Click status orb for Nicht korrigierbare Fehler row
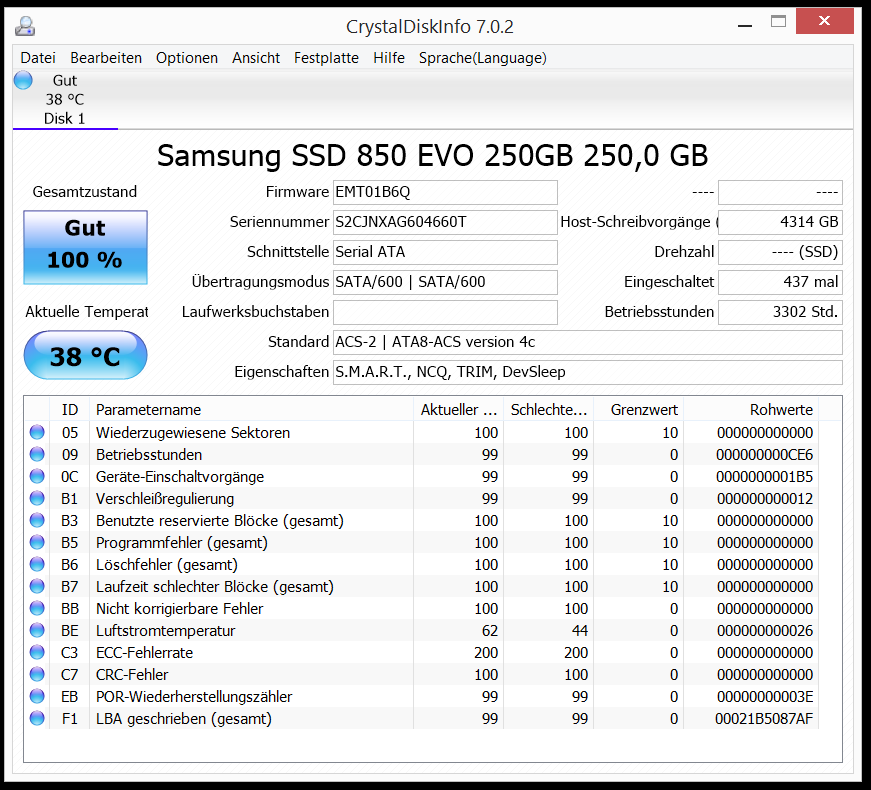The width and height of the screenshot is (871, 790). coord(37,608)
